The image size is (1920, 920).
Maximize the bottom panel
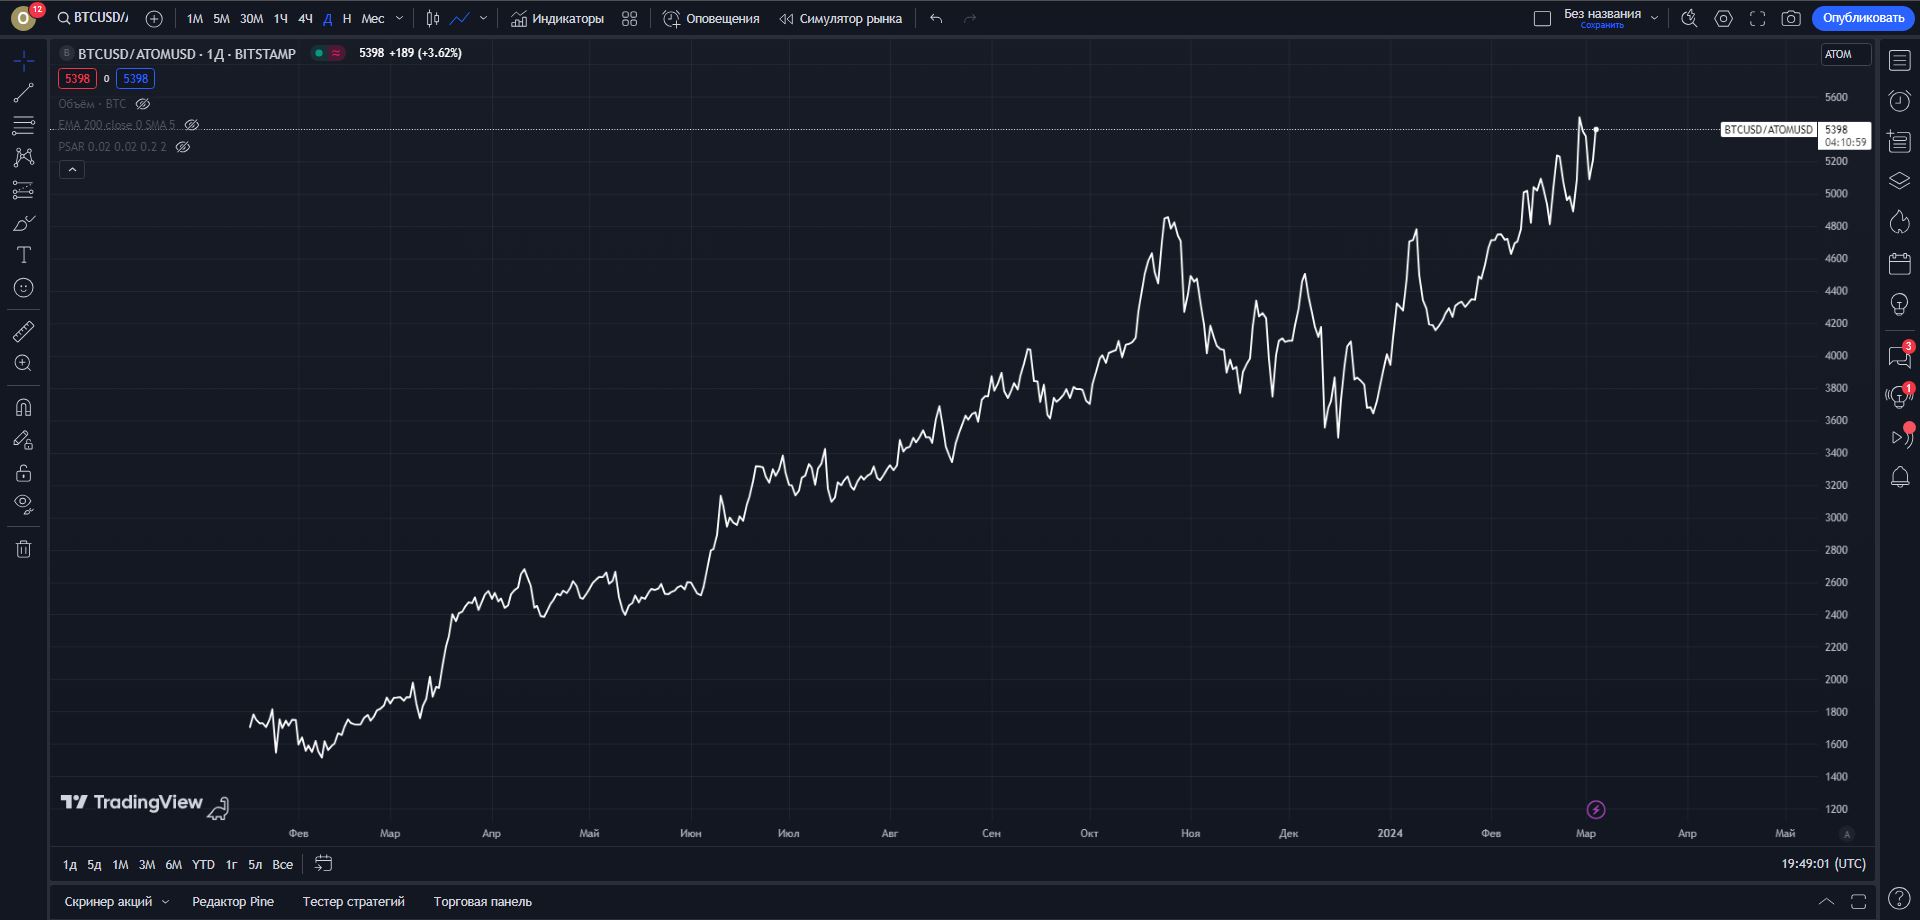pyautogui.click(x=1859, y=901)
